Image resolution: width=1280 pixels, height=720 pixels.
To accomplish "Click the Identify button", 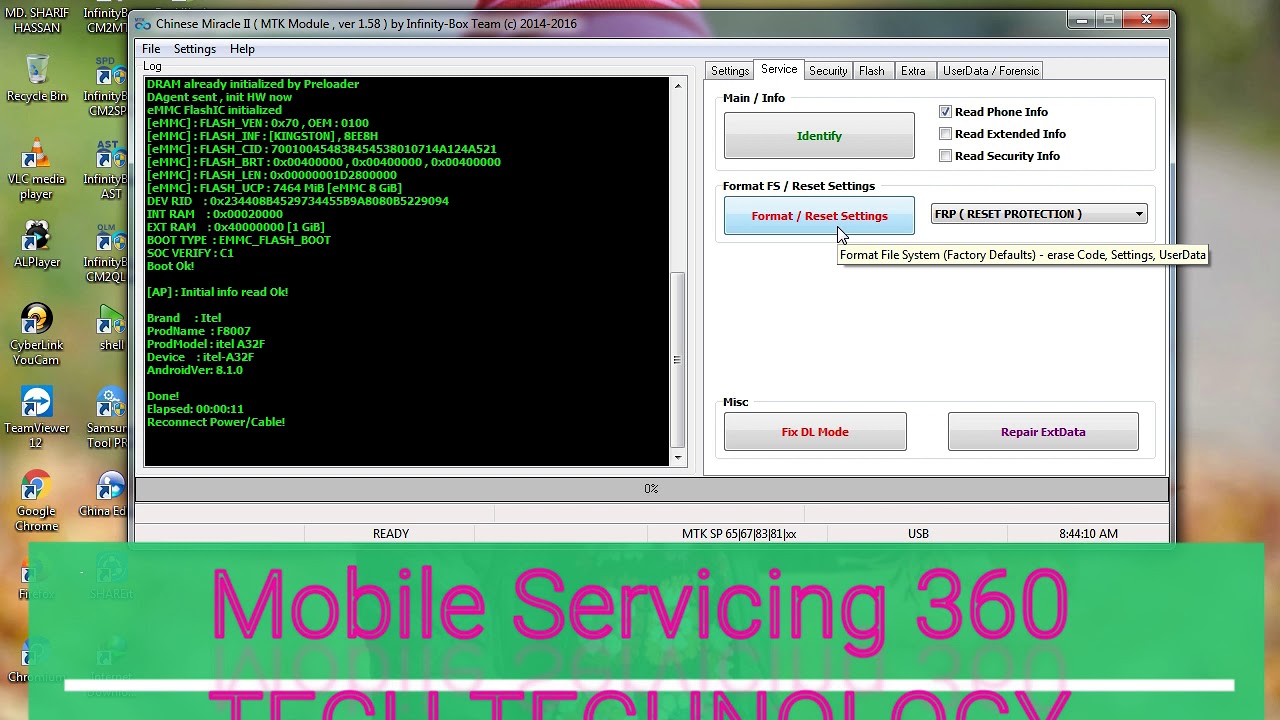I will [x=819, y=136].
